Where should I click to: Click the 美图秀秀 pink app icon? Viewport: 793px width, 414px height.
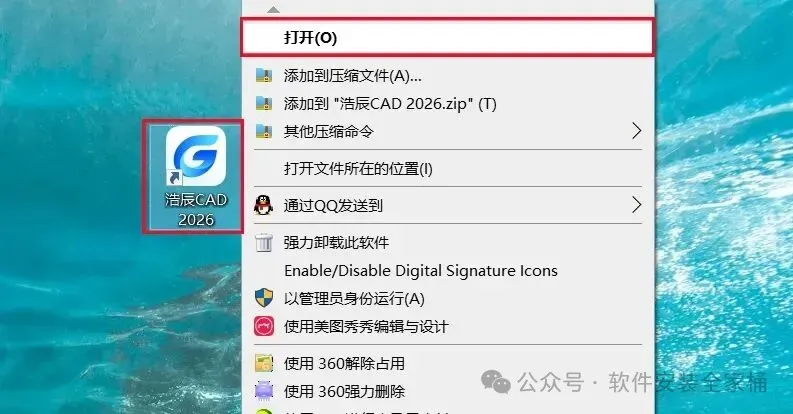pyautogui.click(x=263, y=326)
